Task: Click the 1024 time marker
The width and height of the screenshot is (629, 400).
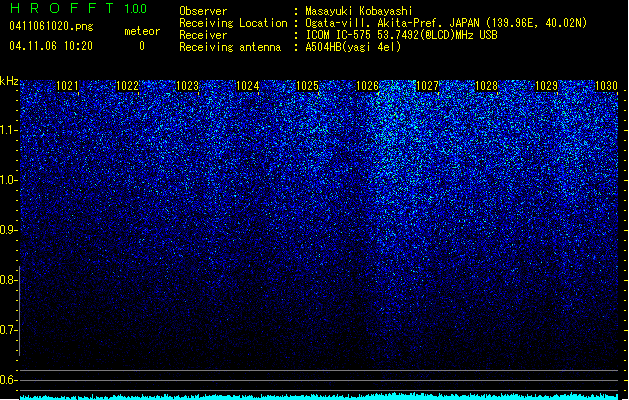Action: [248, 86]
